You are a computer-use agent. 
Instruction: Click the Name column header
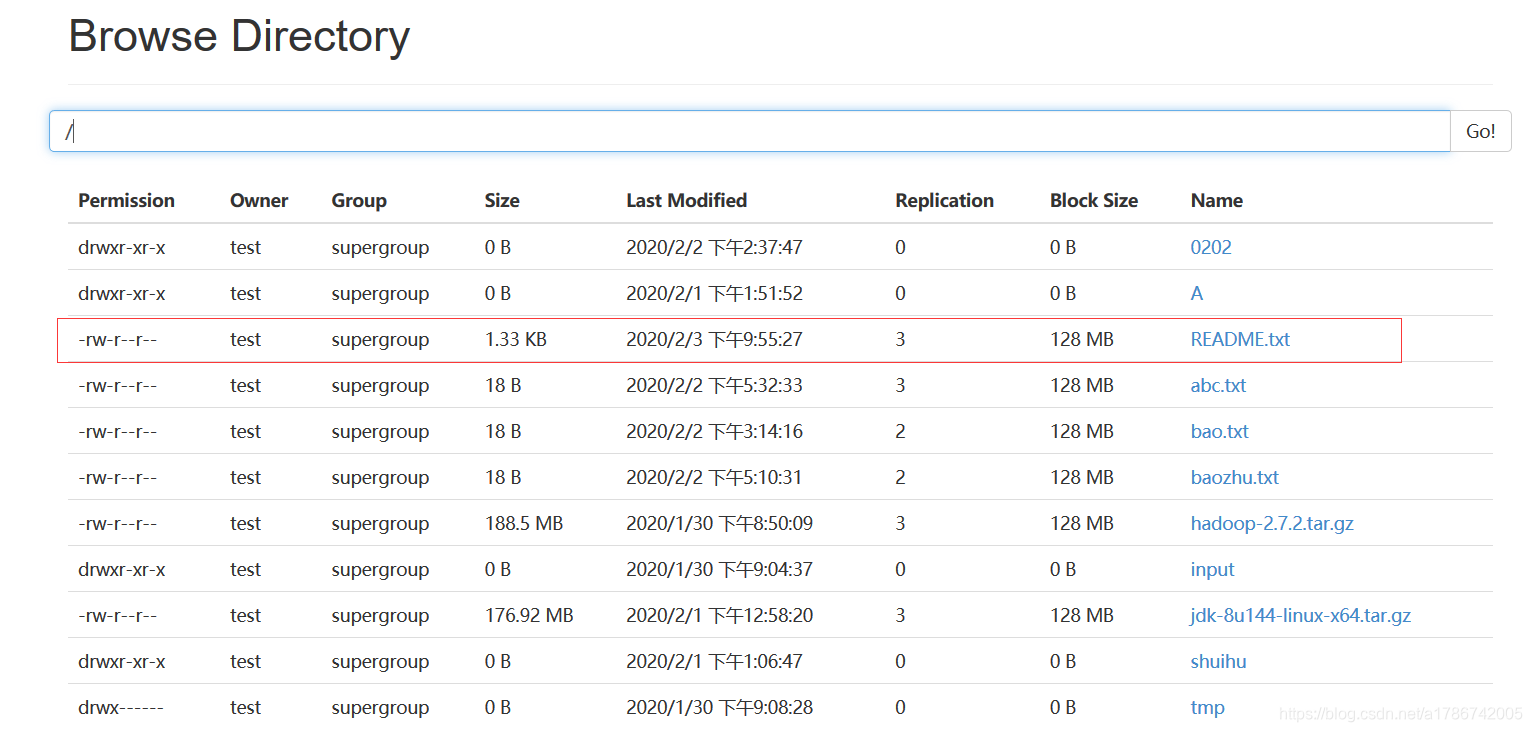(1216, 200)
